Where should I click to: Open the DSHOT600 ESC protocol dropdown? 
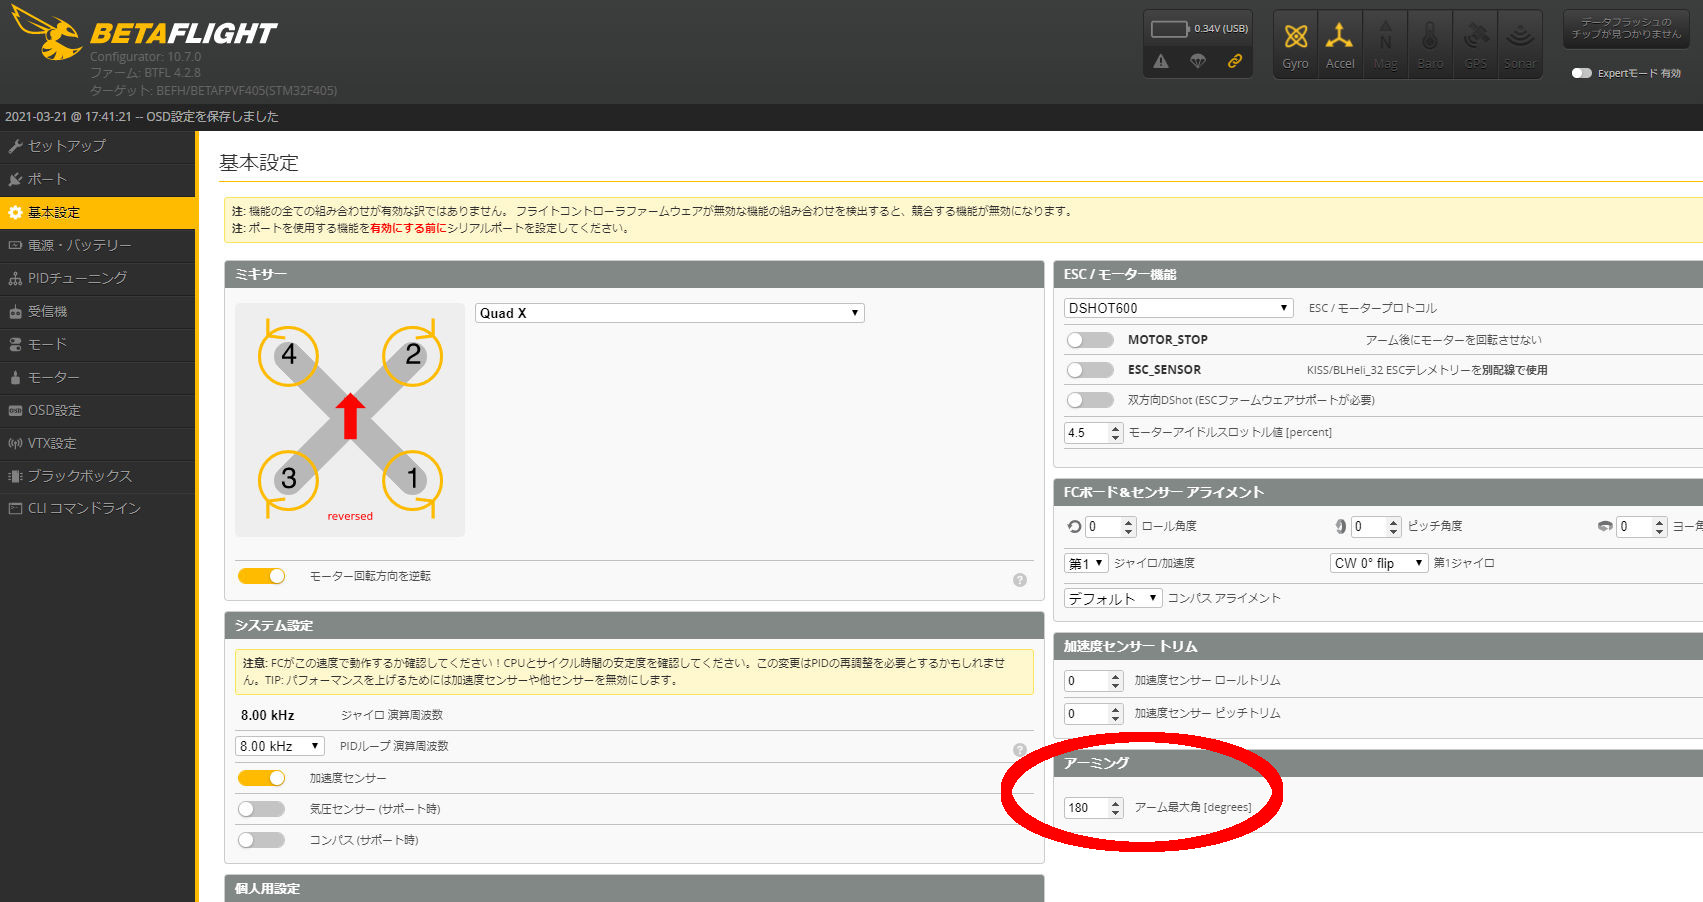tap(1179, 308)
